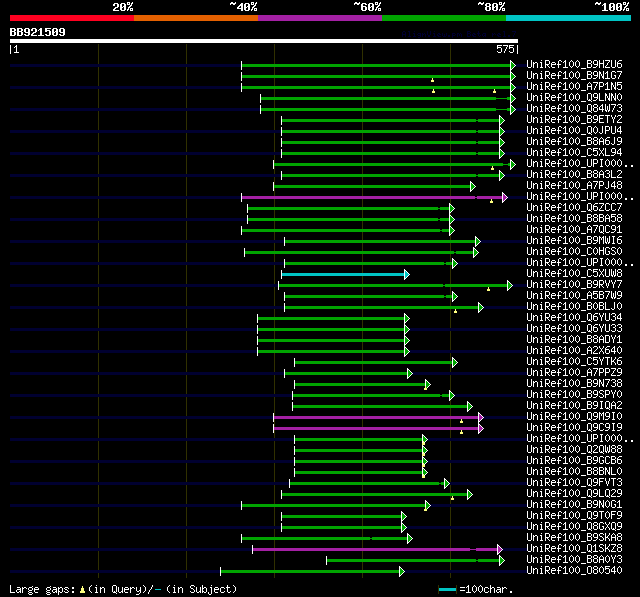The height and width of the screenshot is (597, 640).
Task: Click the query end position 575
Action: tap(505, 50)
